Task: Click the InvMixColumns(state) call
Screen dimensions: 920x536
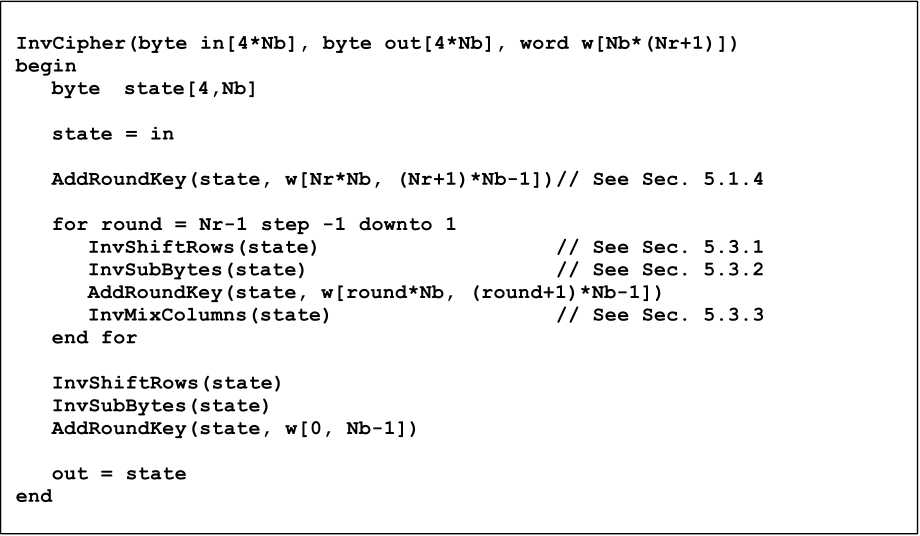Action: pos(209,315)
